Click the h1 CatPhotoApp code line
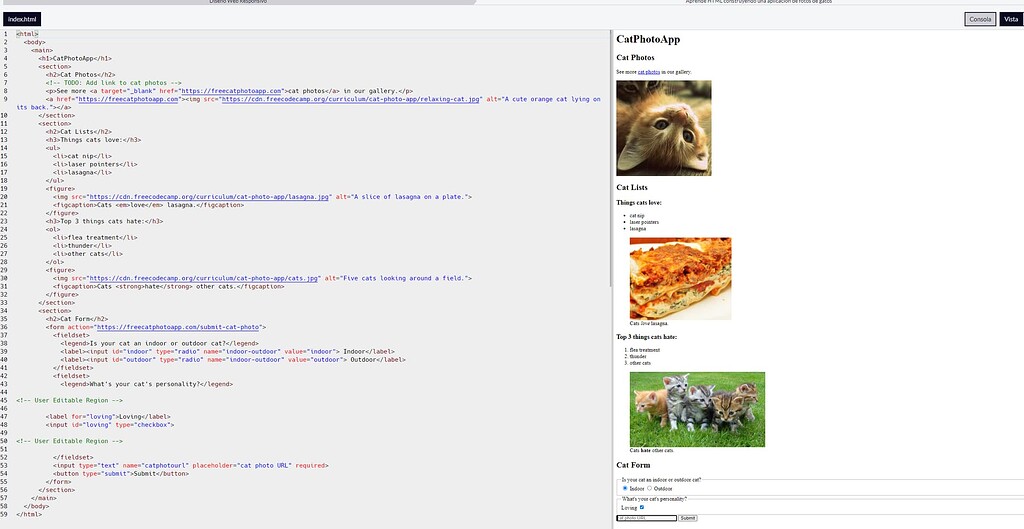The image size is (1024, 529). [75, 58]
